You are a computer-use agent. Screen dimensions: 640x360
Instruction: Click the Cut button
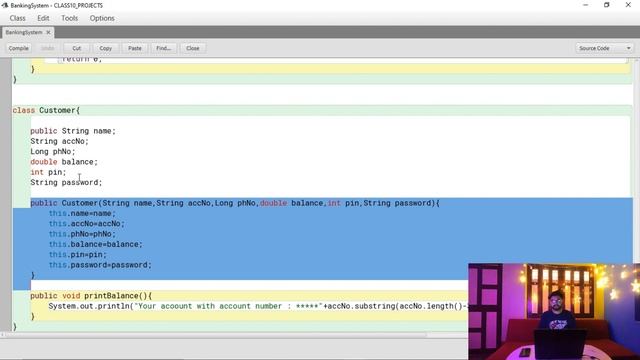[77, 48]
